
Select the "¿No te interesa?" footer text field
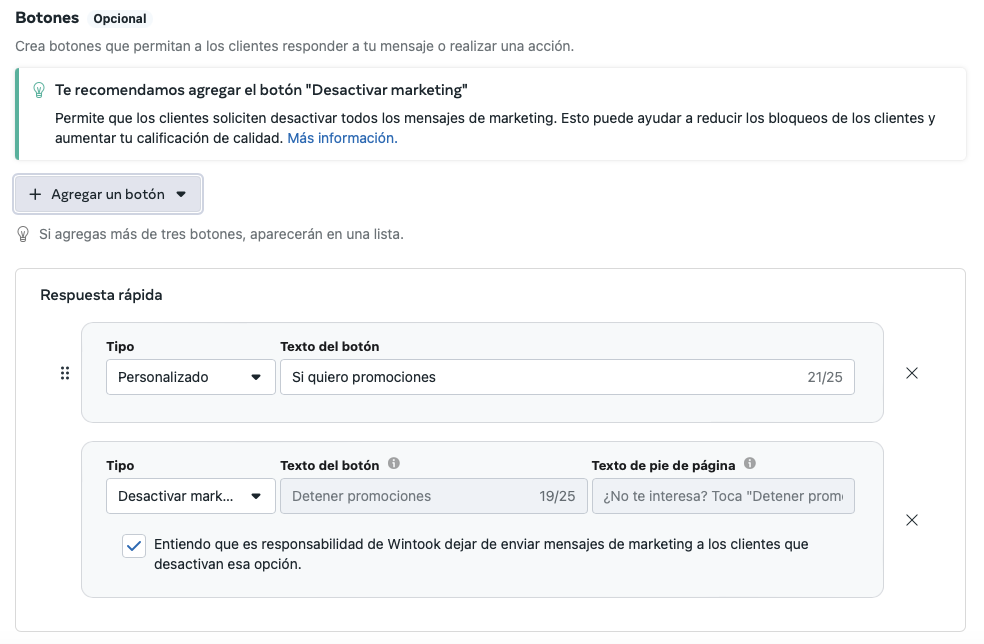coord(722,496)
